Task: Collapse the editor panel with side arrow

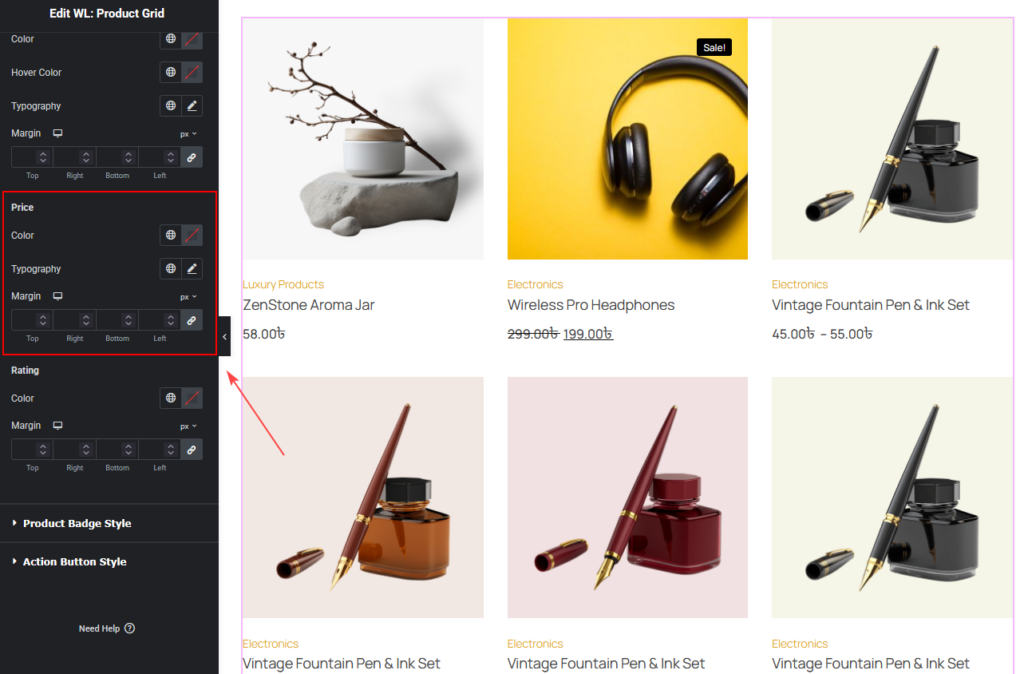Action: point(225,337)
